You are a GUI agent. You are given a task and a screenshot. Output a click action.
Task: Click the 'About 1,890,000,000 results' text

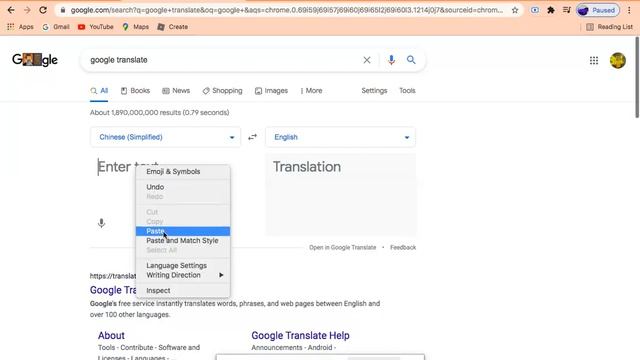click(x=160, y=113)
